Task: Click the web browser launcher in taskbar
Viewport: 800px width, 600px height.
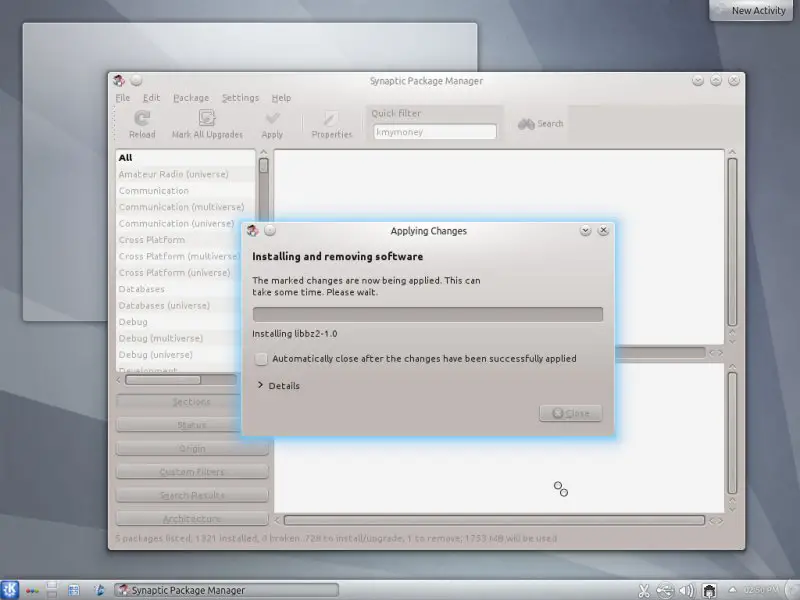Action: [x=99, y=590]
